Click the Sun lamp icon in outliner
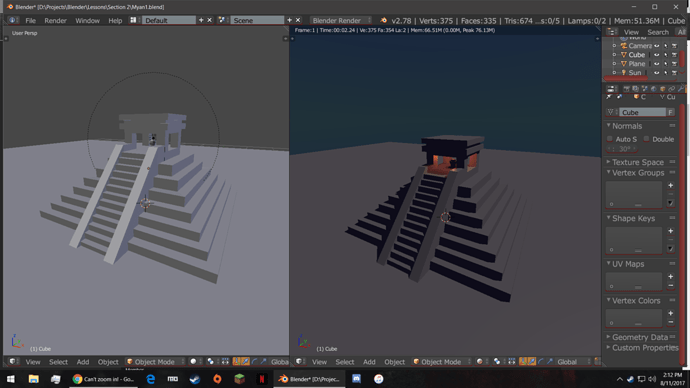 click(x=624, y=73)
